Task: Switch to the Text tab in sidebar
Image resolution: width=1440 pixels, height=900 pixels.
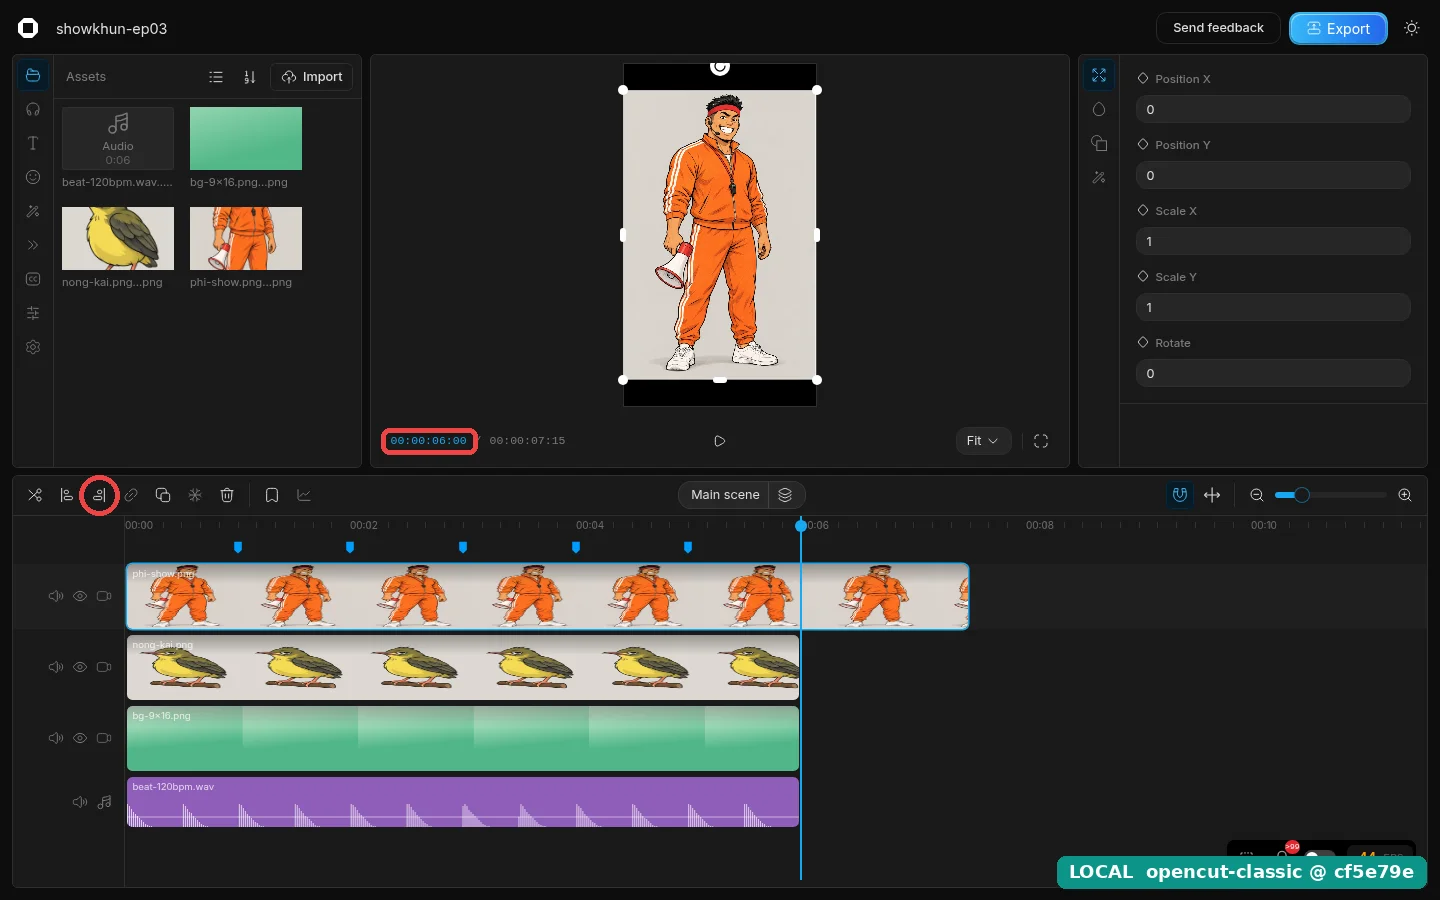Action: pyautogui.click(x=33, y=143)
